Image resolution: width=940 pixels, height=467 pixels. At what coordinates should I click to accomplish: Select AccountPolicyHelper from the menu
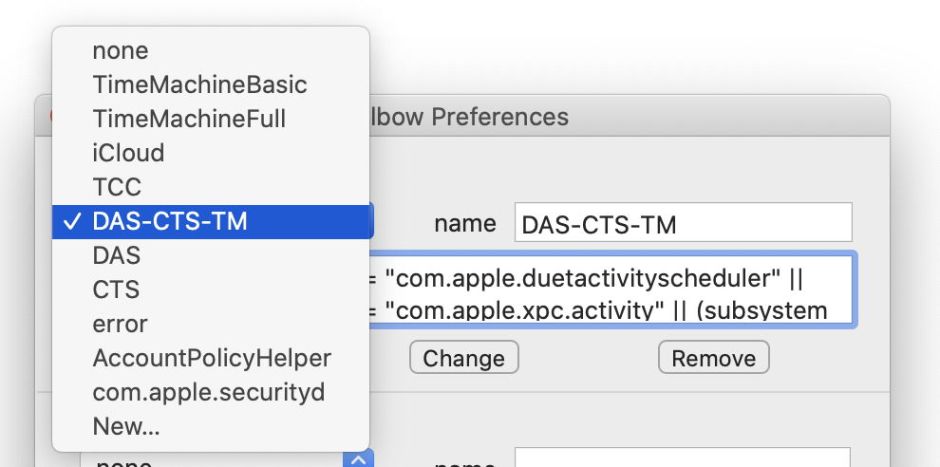tap(212, 358)
